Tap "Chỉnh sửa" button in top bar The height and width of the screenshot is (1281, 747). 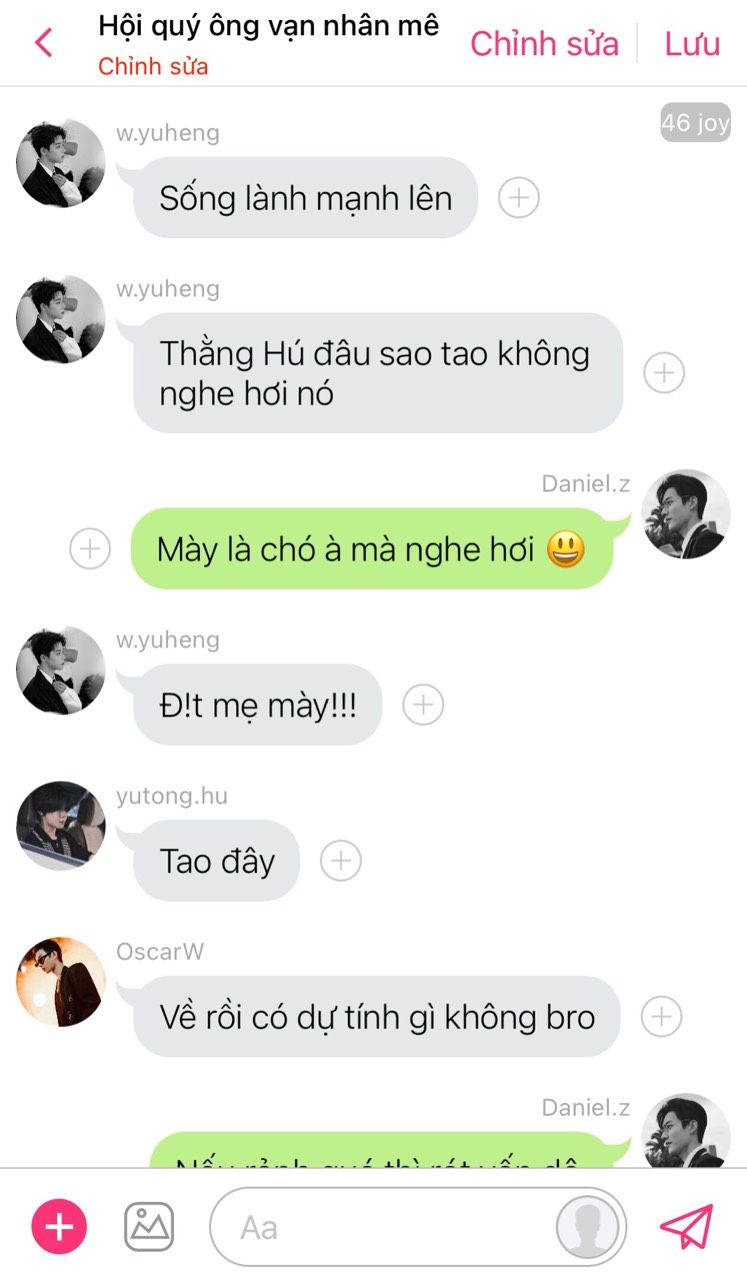pyautogui.click(x=544, y=43)
